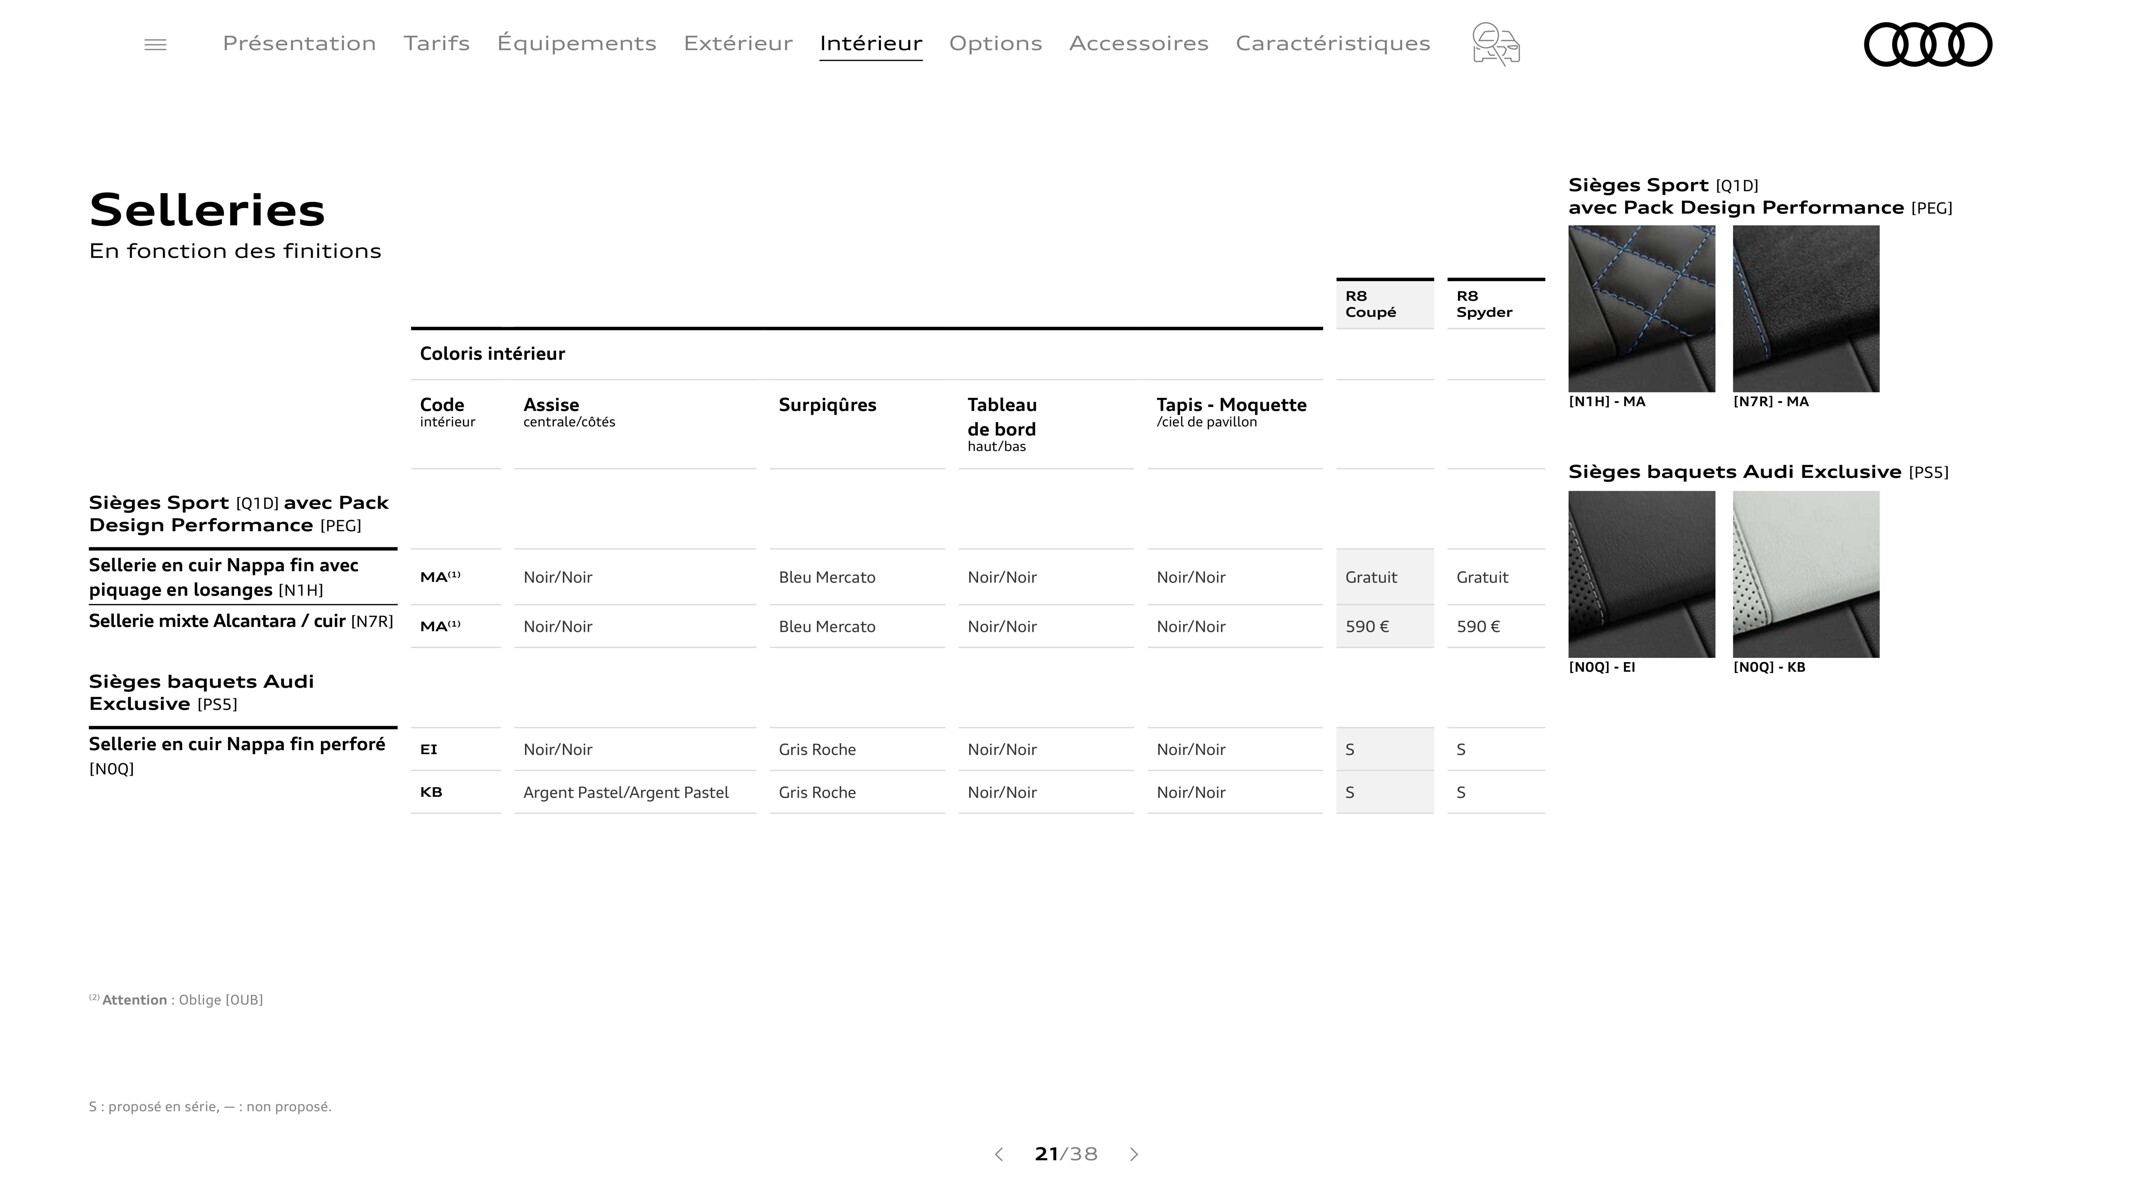Switch to the Extérieur tab
The width and height of the screenshot is (2133, 1200).
pos(738,43)
